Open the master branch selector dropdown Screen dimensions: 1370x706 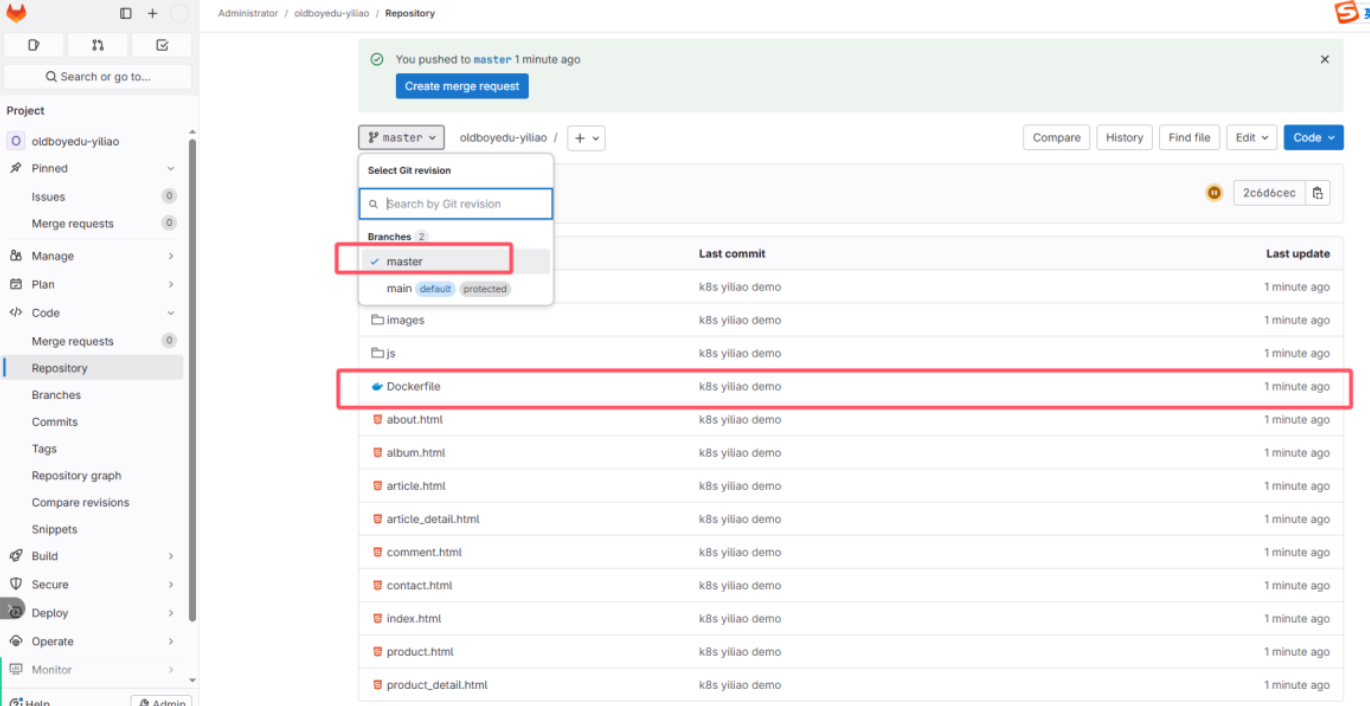click(x=401, y=138)
